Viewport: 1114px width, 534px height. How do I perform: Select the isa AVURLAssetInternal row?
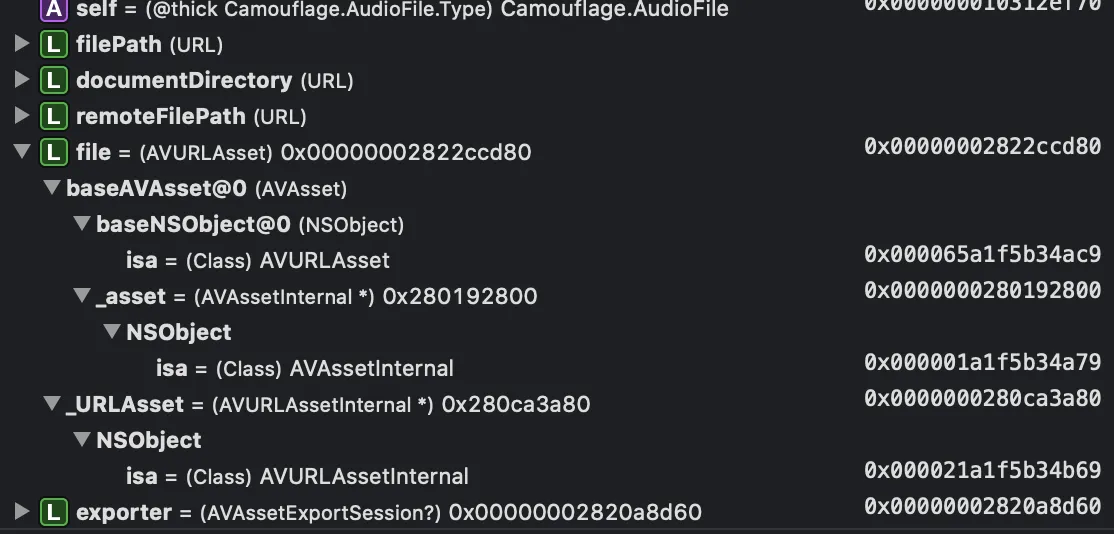click(x=297, y=477)
